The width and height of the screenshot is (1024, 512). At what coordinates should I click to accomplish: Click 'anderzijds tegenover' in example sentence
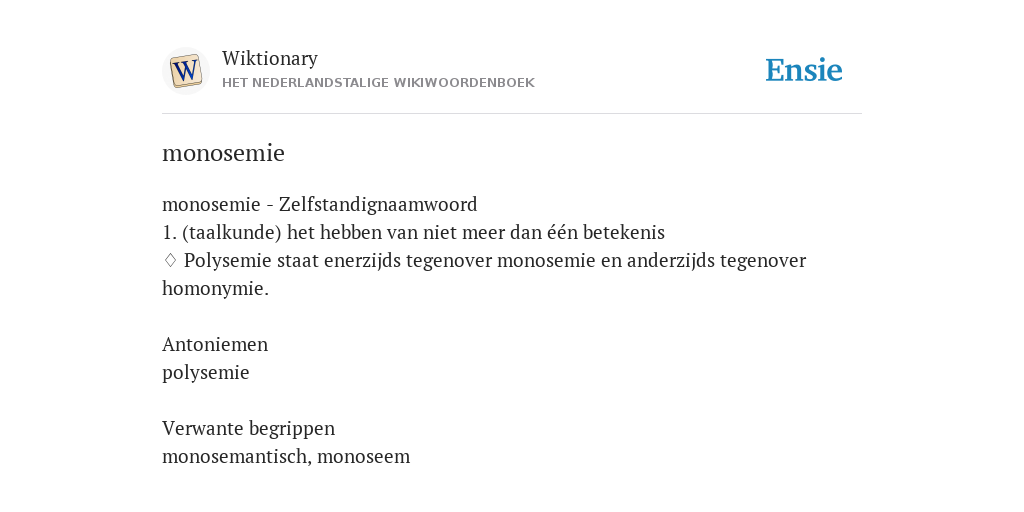(x=716, y=261)
